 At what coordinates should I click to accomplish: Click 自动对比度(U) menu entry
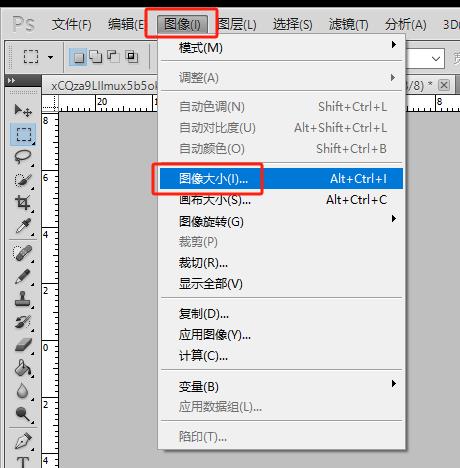click(x=282, y=128)
